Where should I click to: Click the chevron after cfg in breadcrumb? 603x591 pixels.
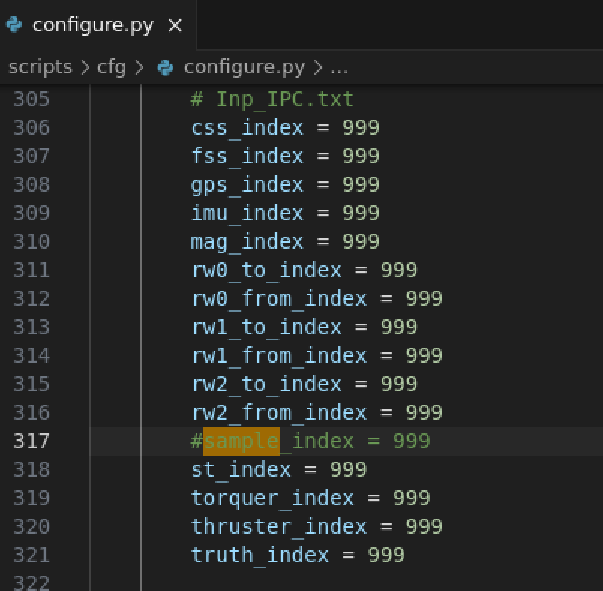pyautogui.click(x=139, y=68)
